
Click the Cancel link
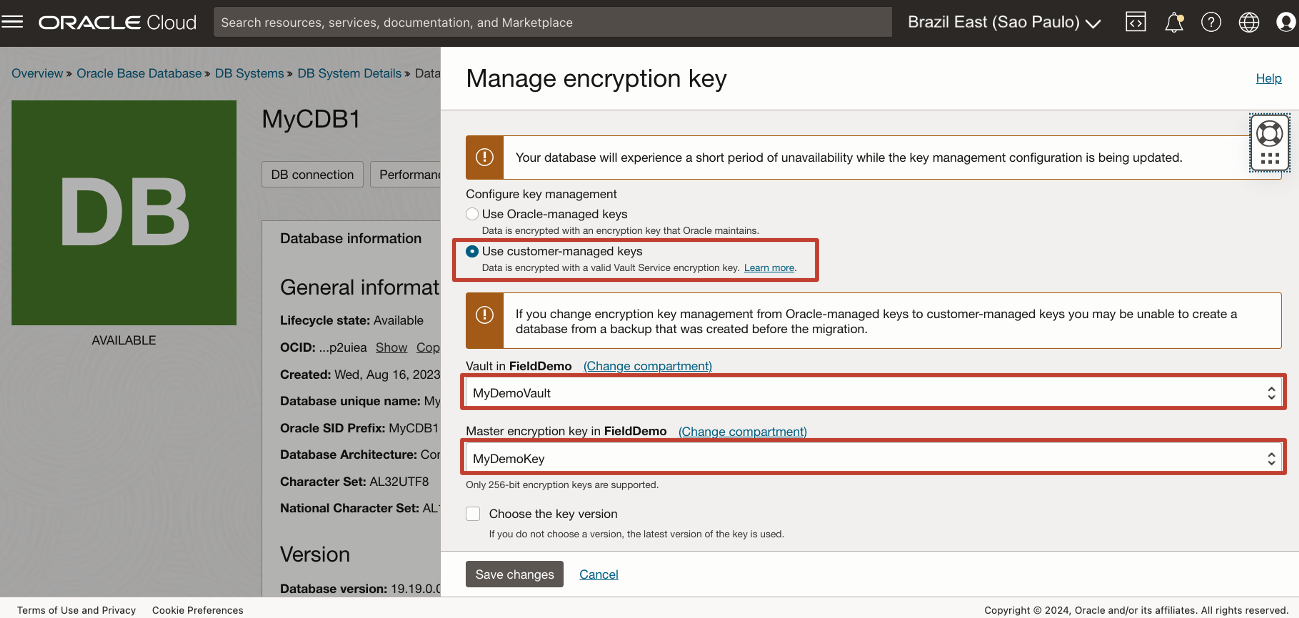[599, 574]
